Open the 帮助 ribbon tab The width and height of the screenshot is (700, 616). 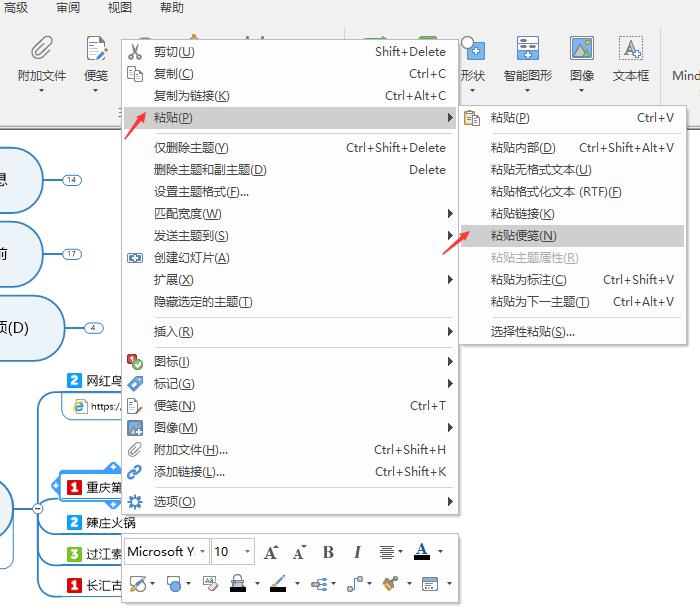171,8
